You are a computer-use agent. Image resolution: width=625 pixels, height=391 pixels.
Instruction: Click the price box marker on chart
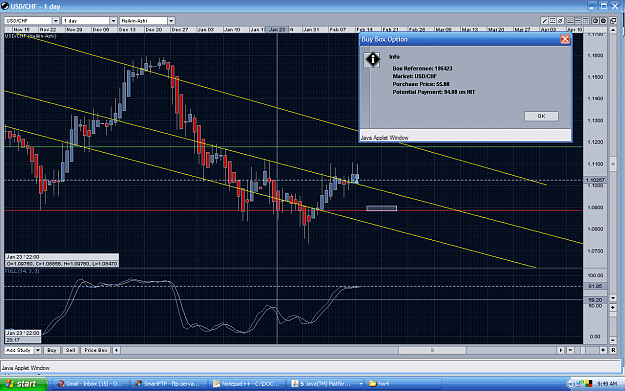coord(381,208)
